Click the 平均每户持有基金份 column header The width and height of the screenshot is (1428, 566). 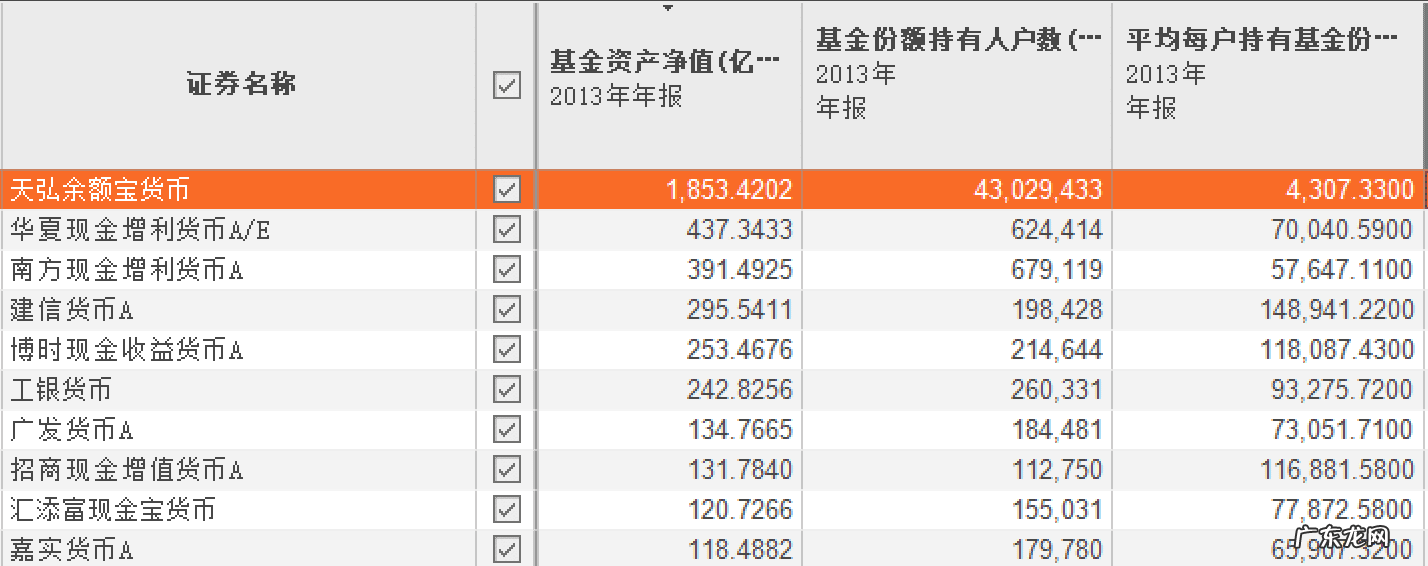1268,85
